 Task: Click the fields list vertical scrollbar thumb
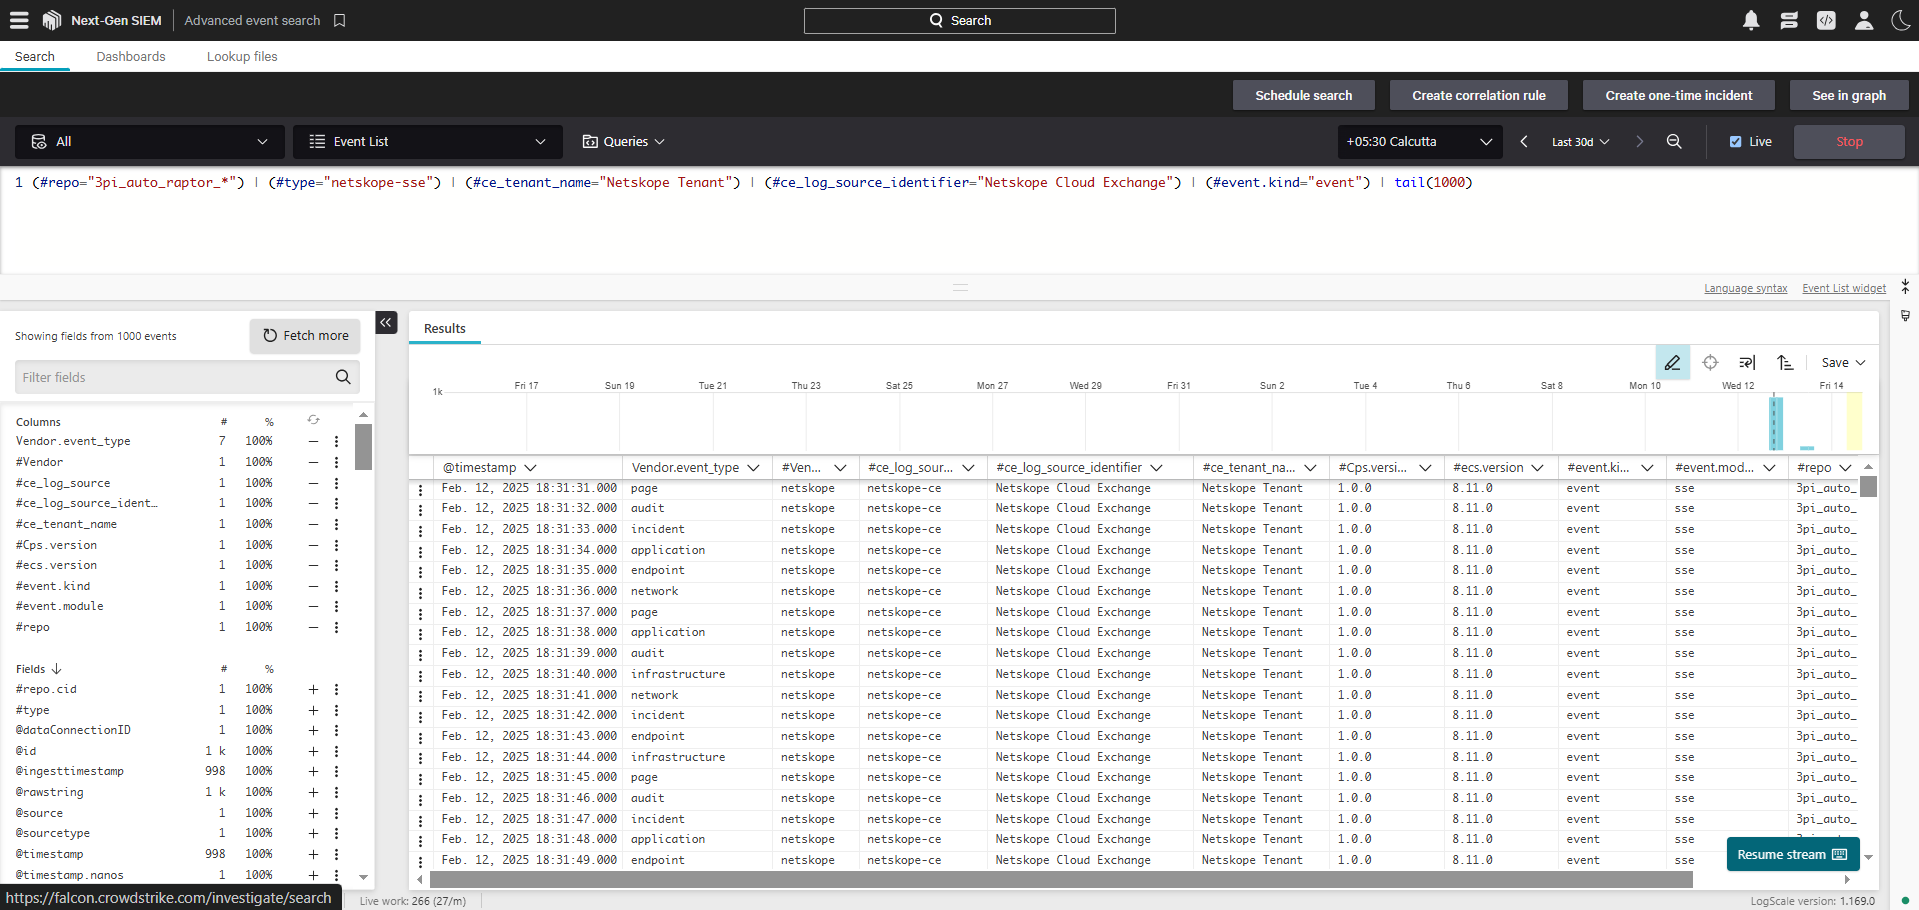point(363,447)
